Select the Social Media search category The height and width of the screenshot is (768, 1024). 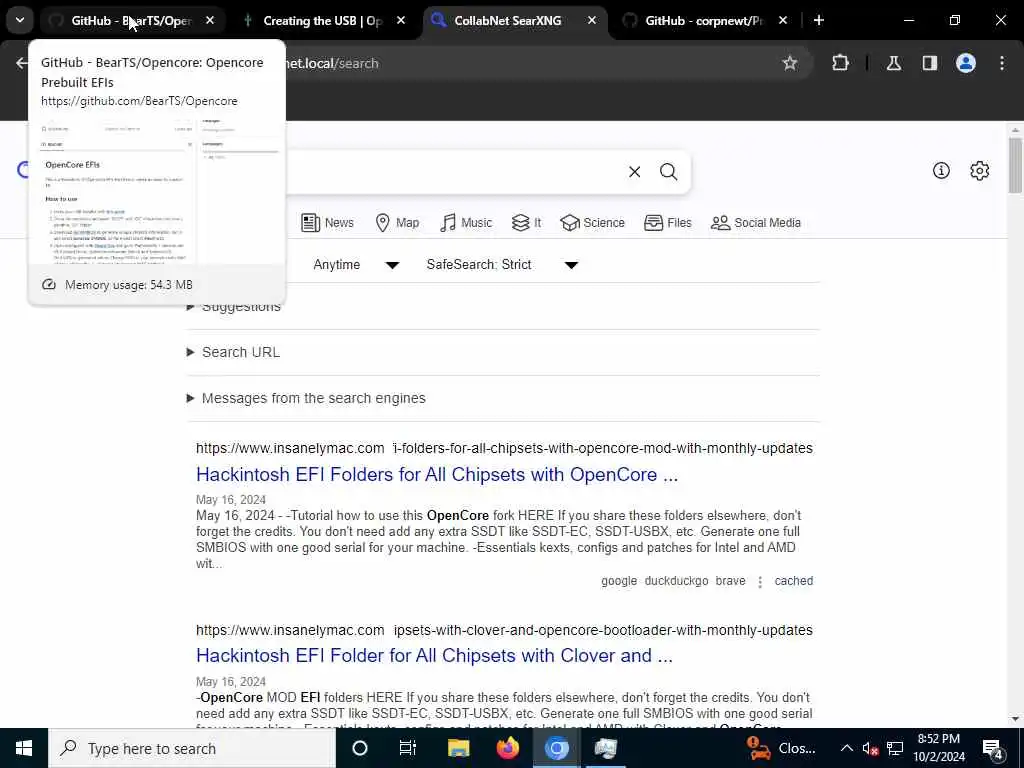tap(756, 223)
